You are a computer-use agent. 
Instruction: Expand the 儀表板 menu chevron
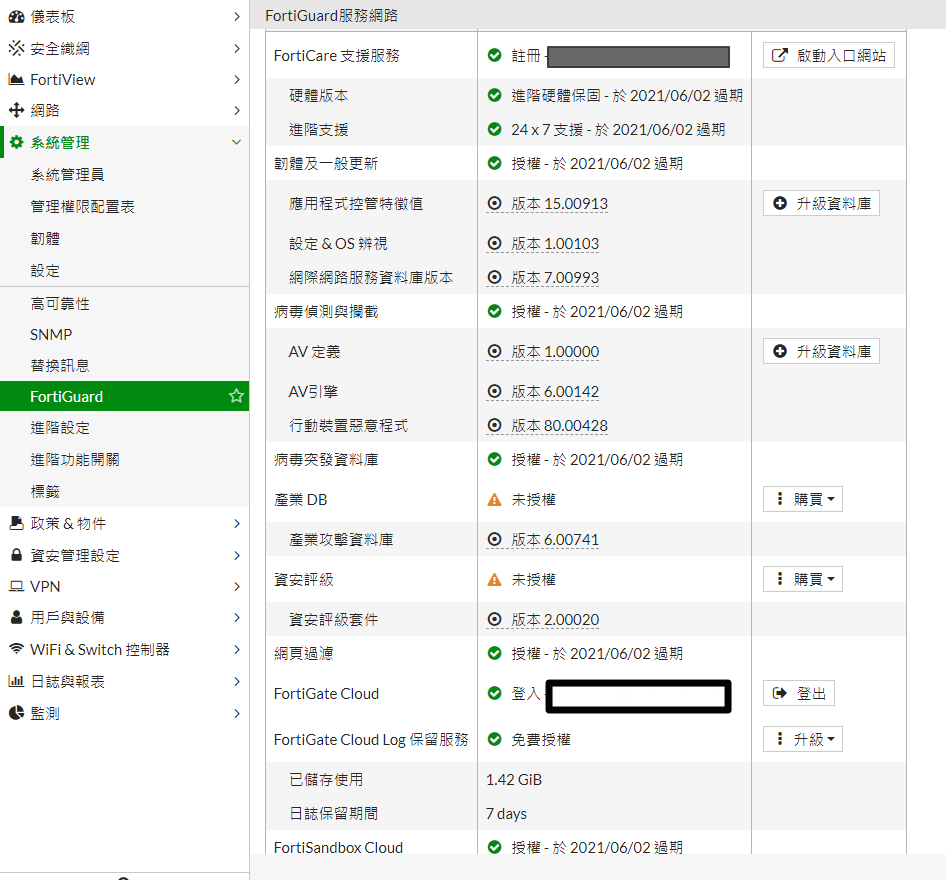(236, 17)
